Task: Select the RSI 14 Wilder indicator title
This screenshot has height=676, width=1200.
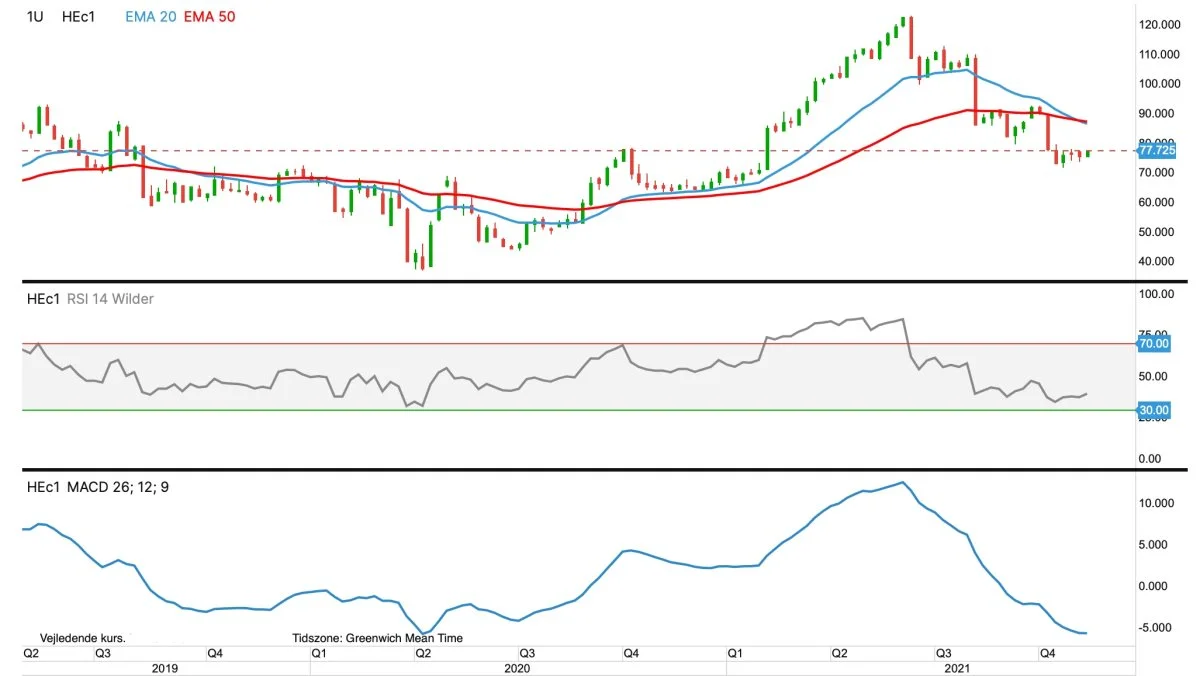Action: point(110,298)
